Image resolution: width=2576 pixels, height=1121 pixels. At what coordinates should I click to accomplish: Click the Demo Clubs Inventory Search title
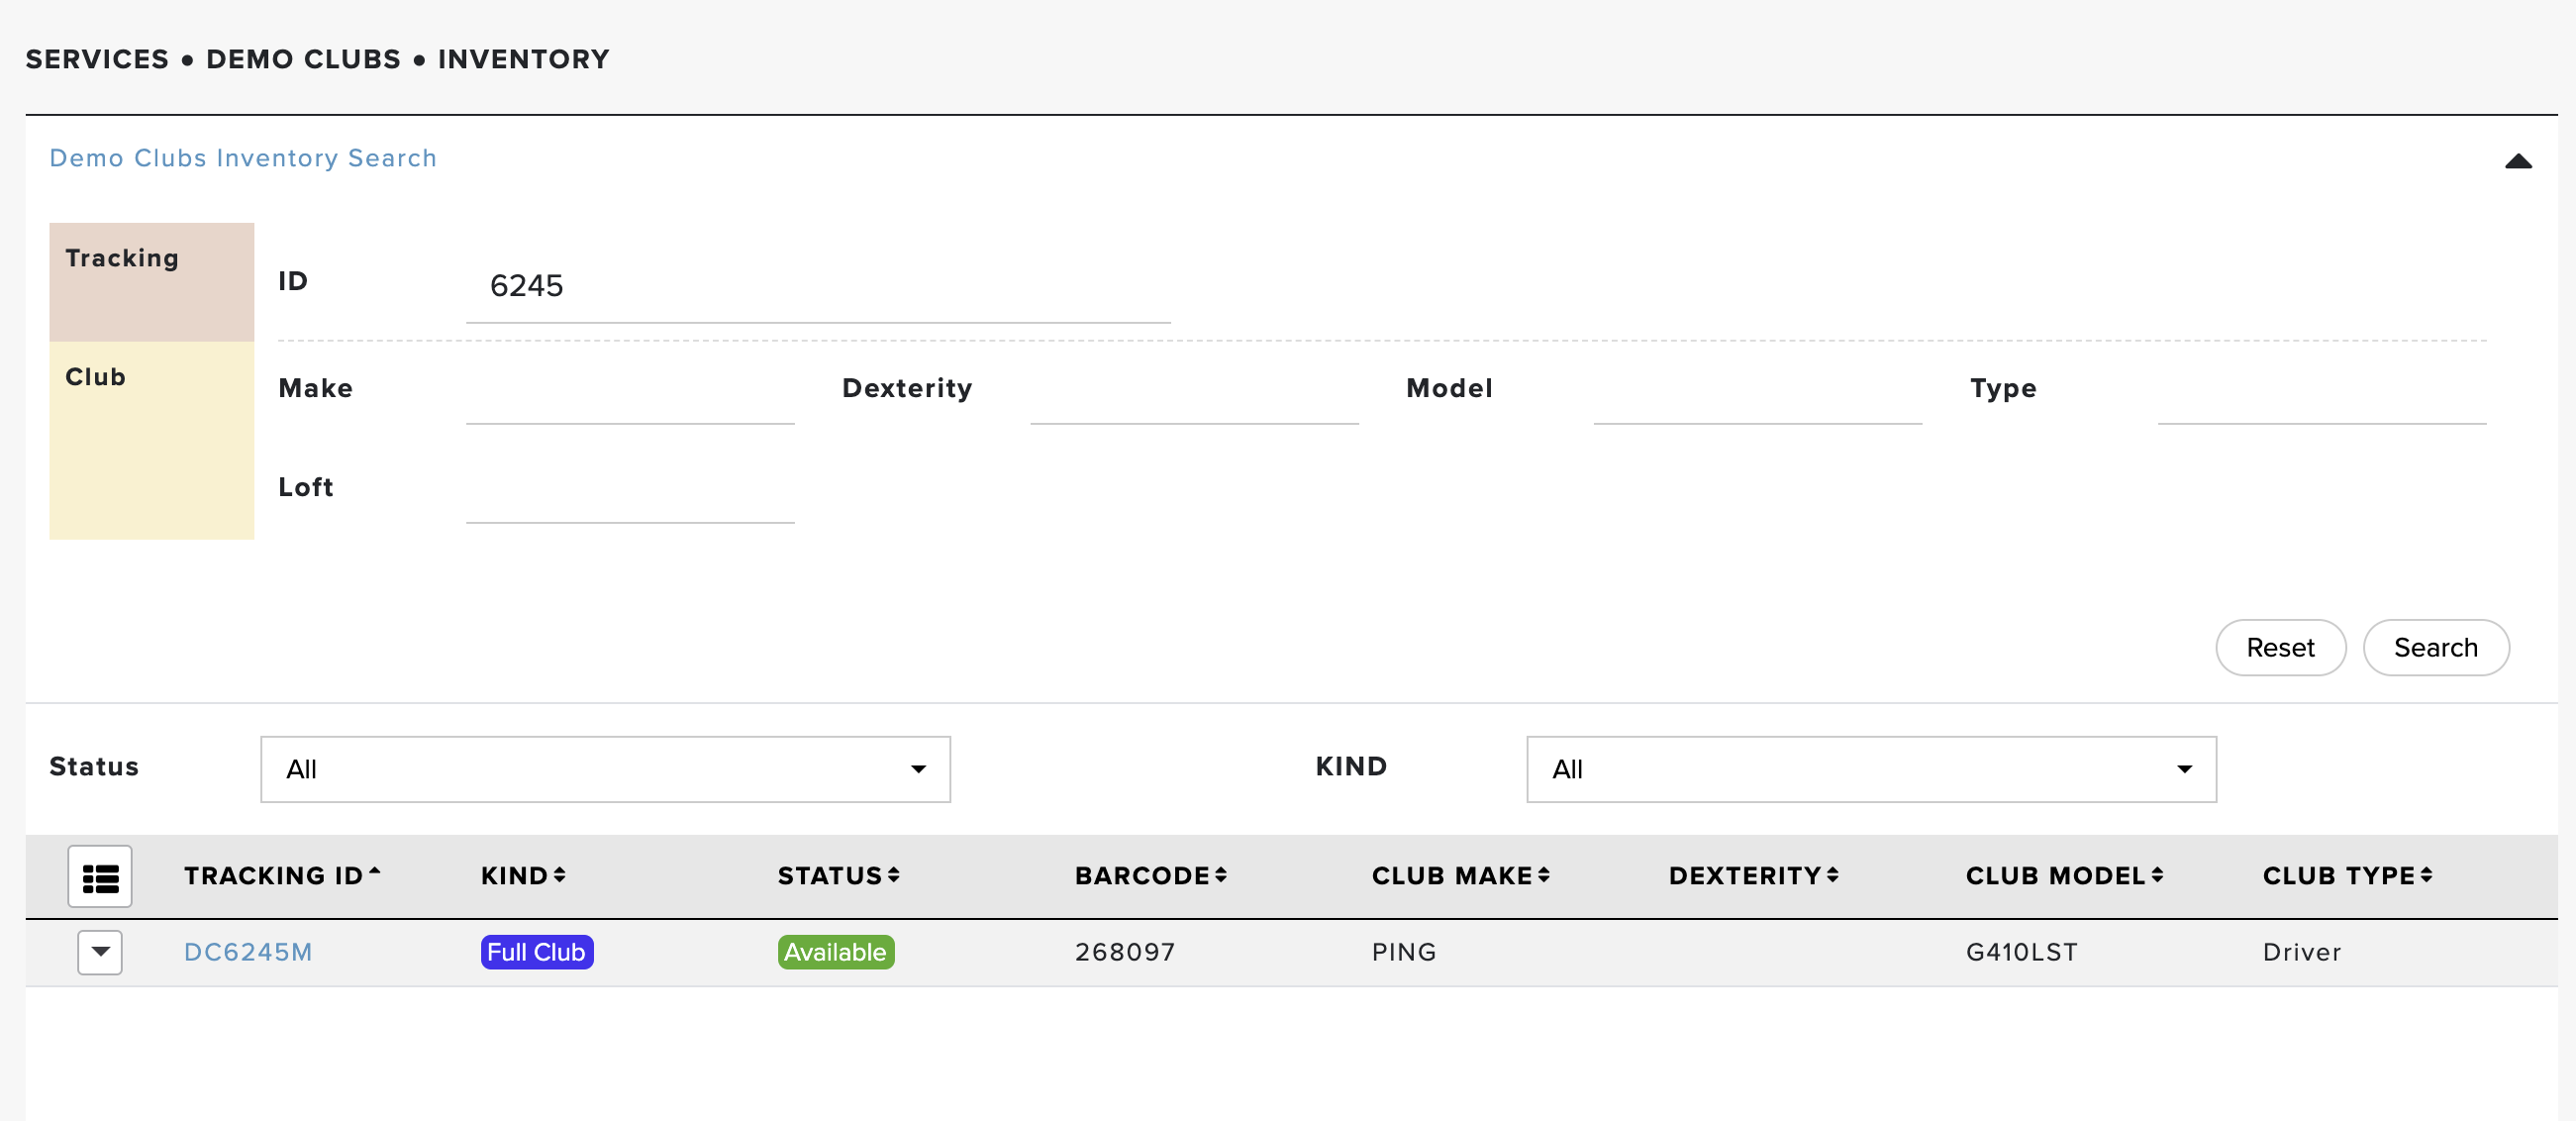tap(243, 158)
